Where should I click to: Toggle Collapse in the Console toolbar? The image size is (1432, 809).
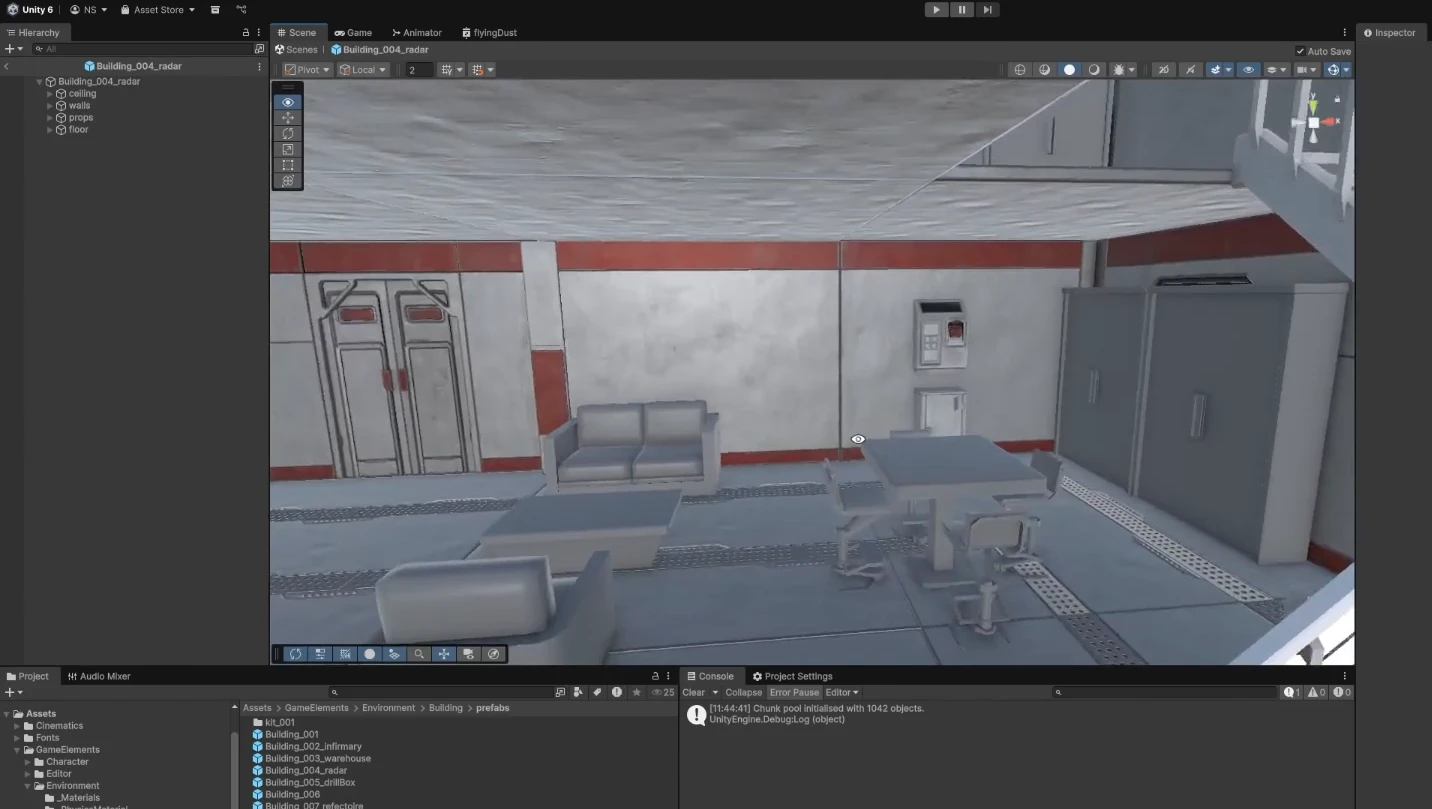743,692
